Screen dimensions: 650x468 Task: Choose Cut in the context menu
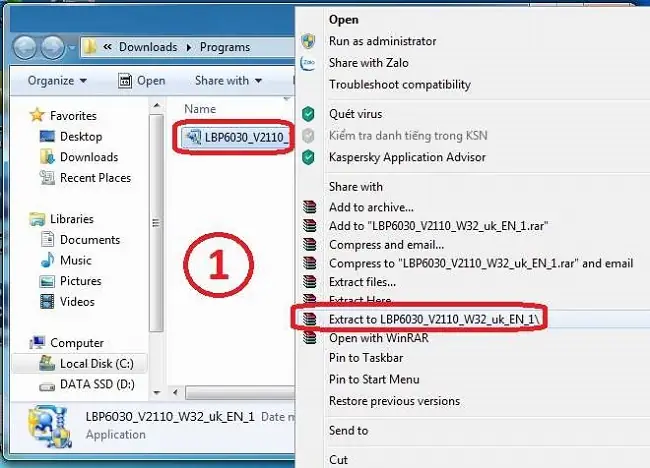click(x=338, y=460)
